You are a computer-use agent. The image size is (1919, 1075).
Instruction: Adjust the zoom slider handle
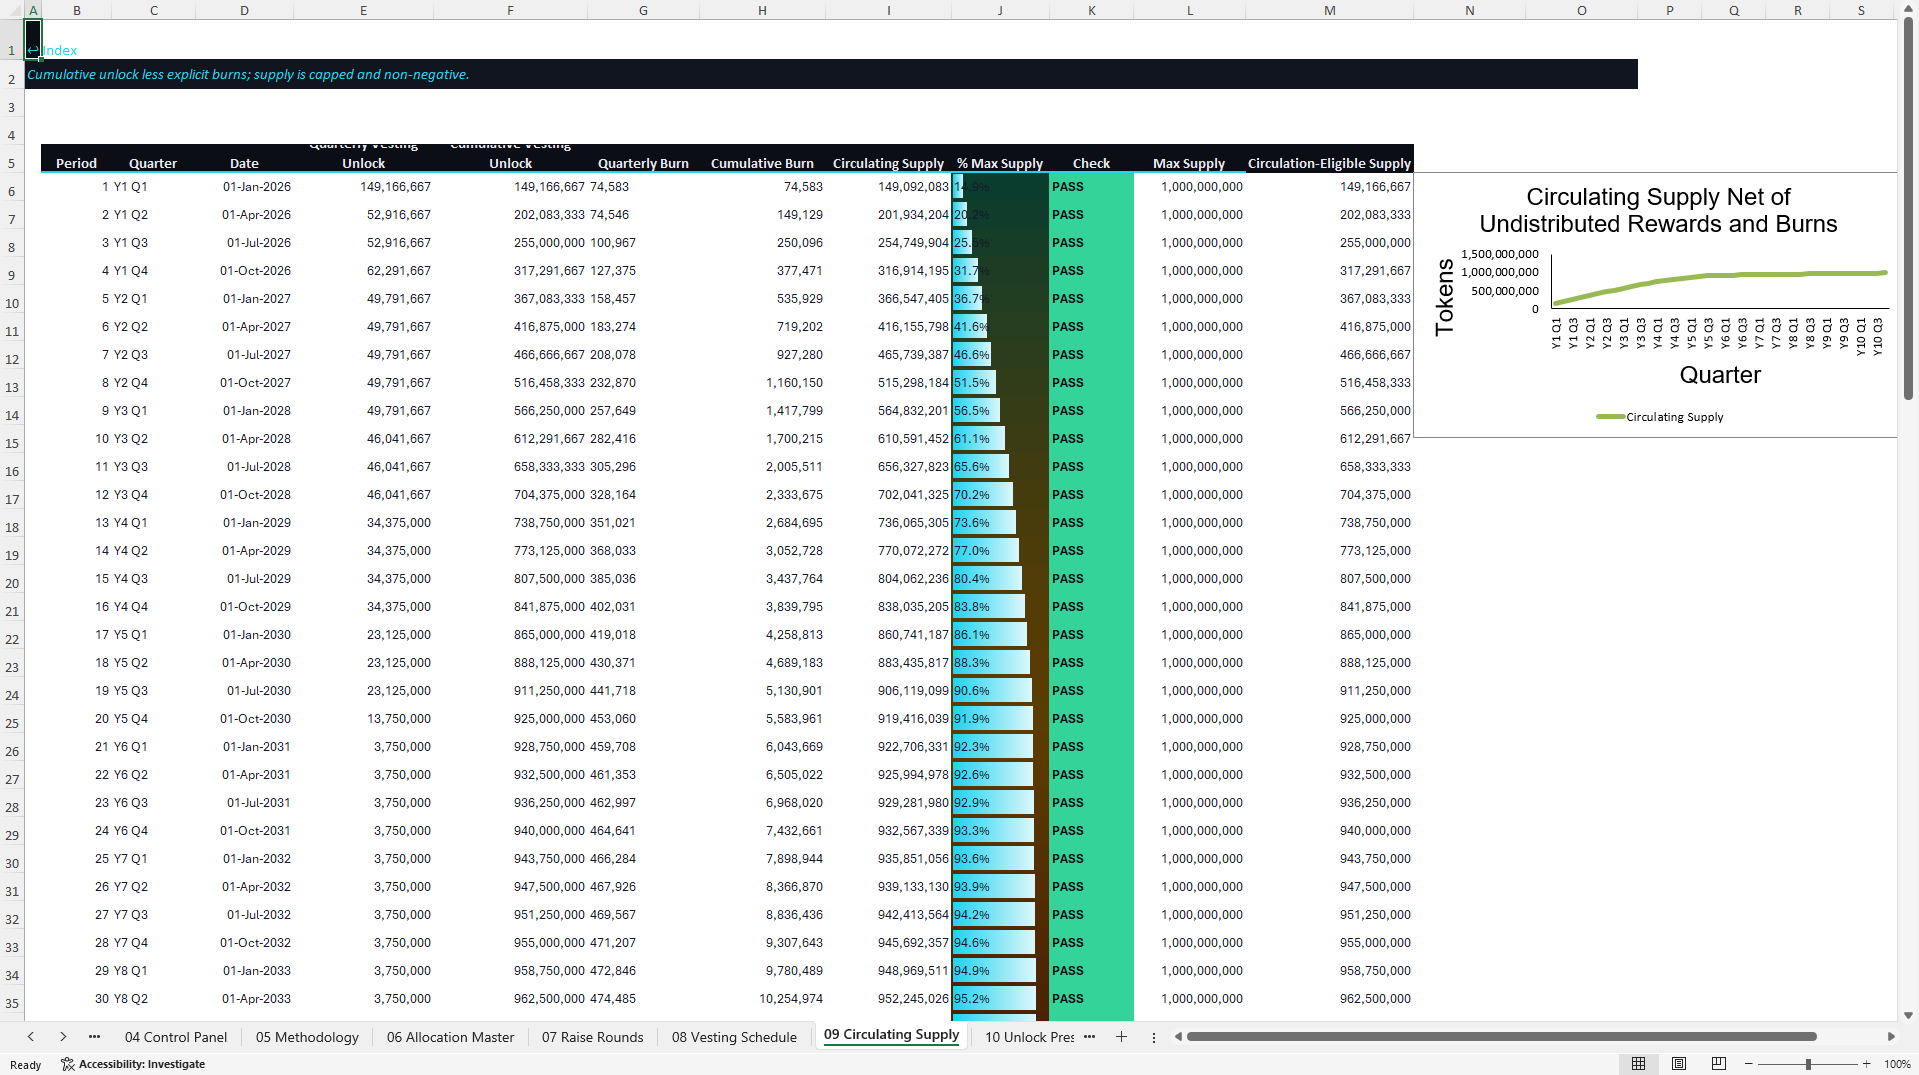pos(1808,1064)
